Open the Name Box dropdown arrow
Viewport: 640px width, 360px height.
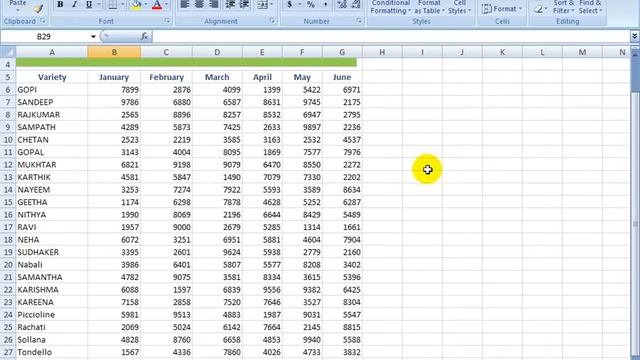[93, 37]
